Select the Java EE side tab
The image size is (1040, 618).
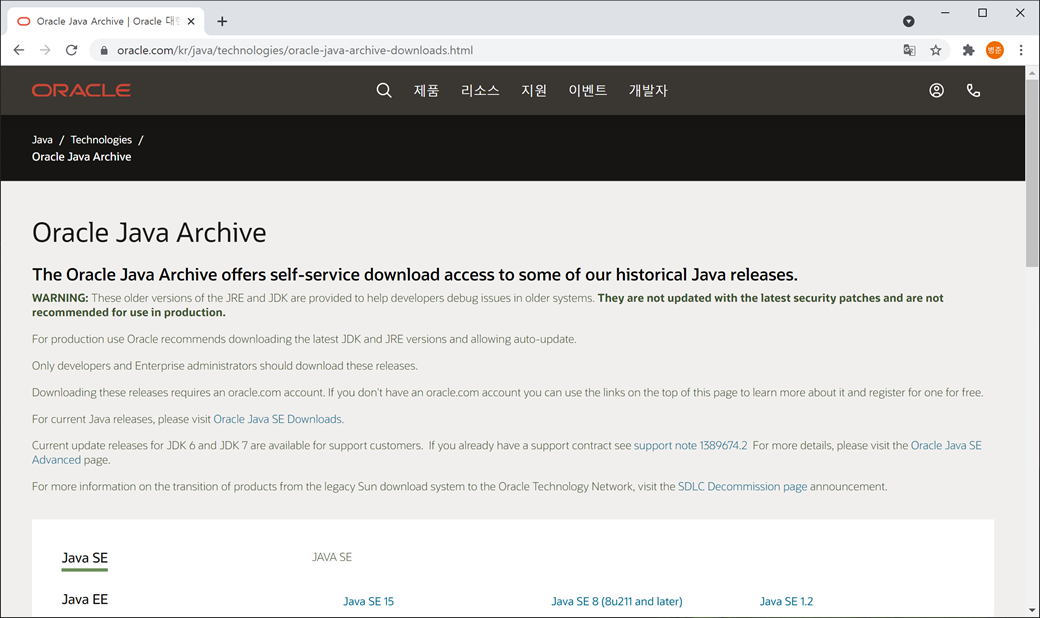point(84,599)
